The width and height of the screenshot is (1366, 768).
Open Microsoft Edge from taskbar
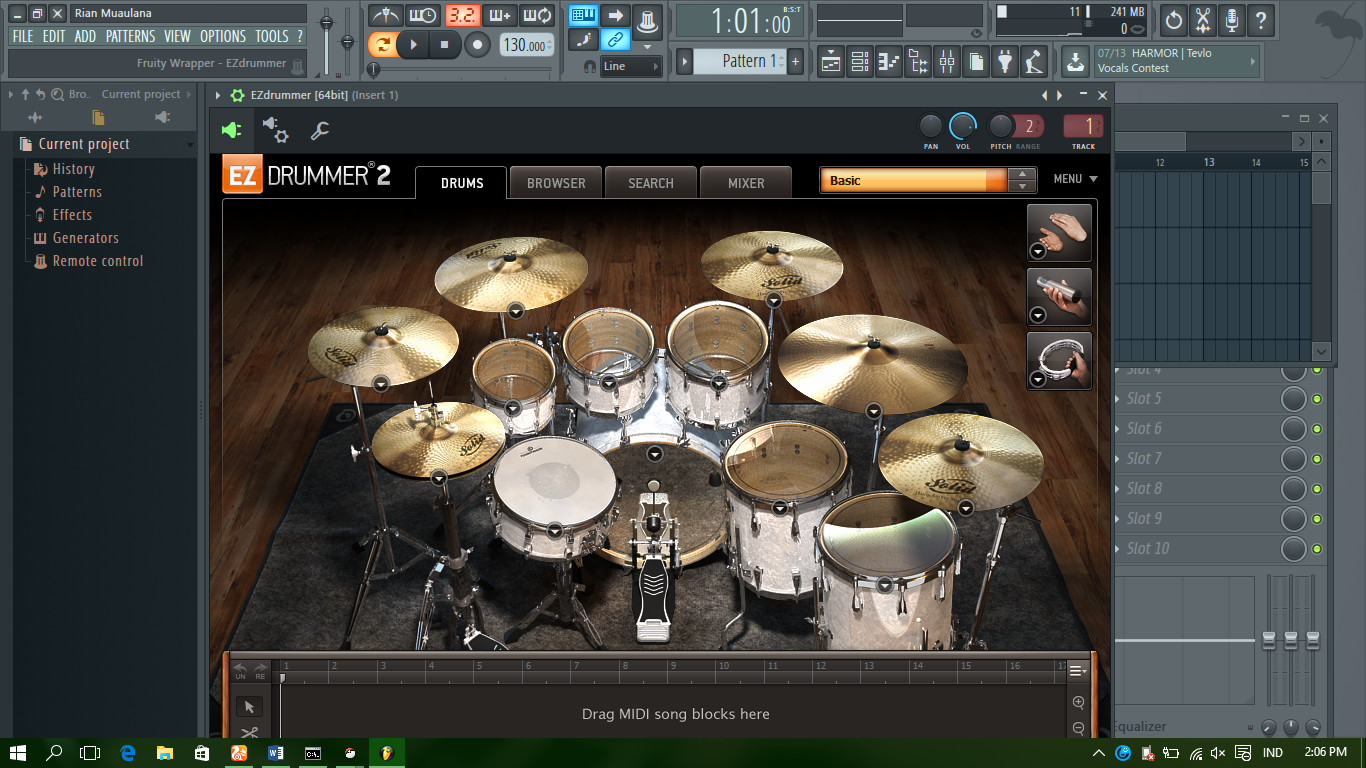[x=128, y=753]
